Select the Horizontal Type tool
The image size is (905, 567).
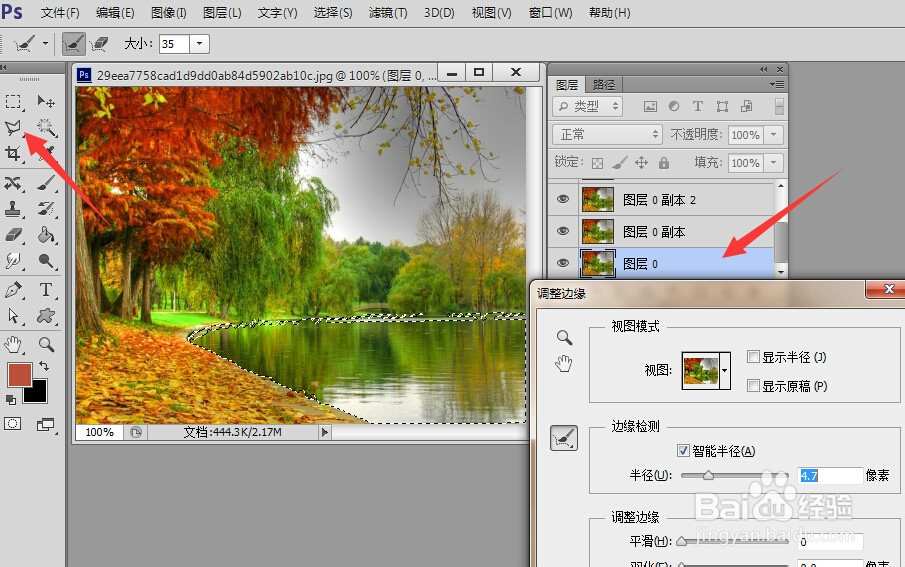46,290
